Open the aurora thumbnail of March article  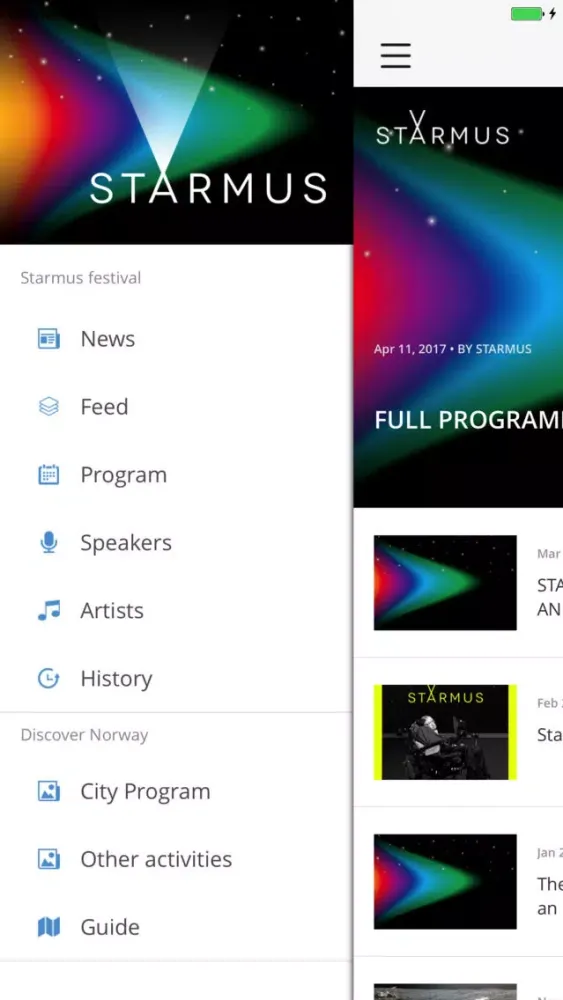(445, 582)
